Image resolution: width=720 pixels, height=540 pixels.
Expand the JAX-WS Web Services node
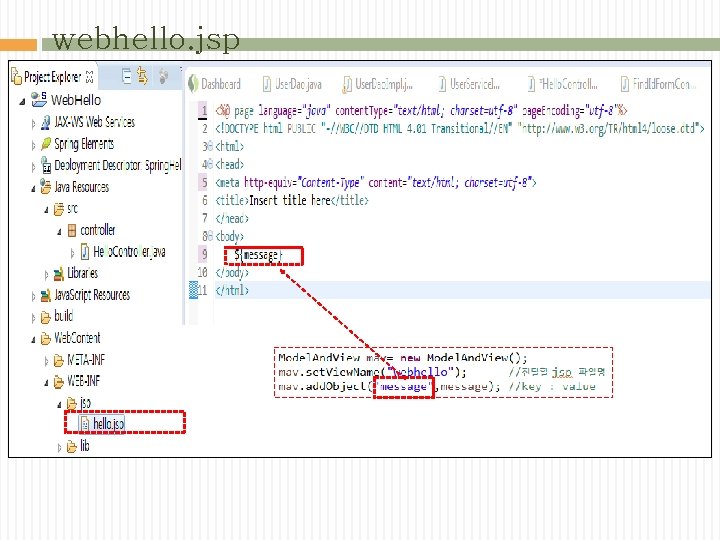pos(33,124)
